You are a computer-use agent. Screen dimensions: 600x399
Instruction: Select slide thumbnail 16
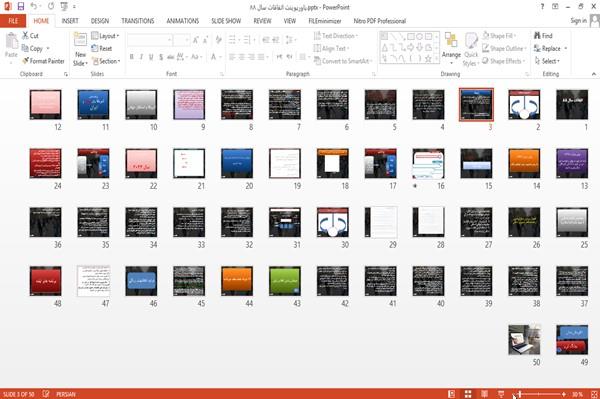(428, 163)
